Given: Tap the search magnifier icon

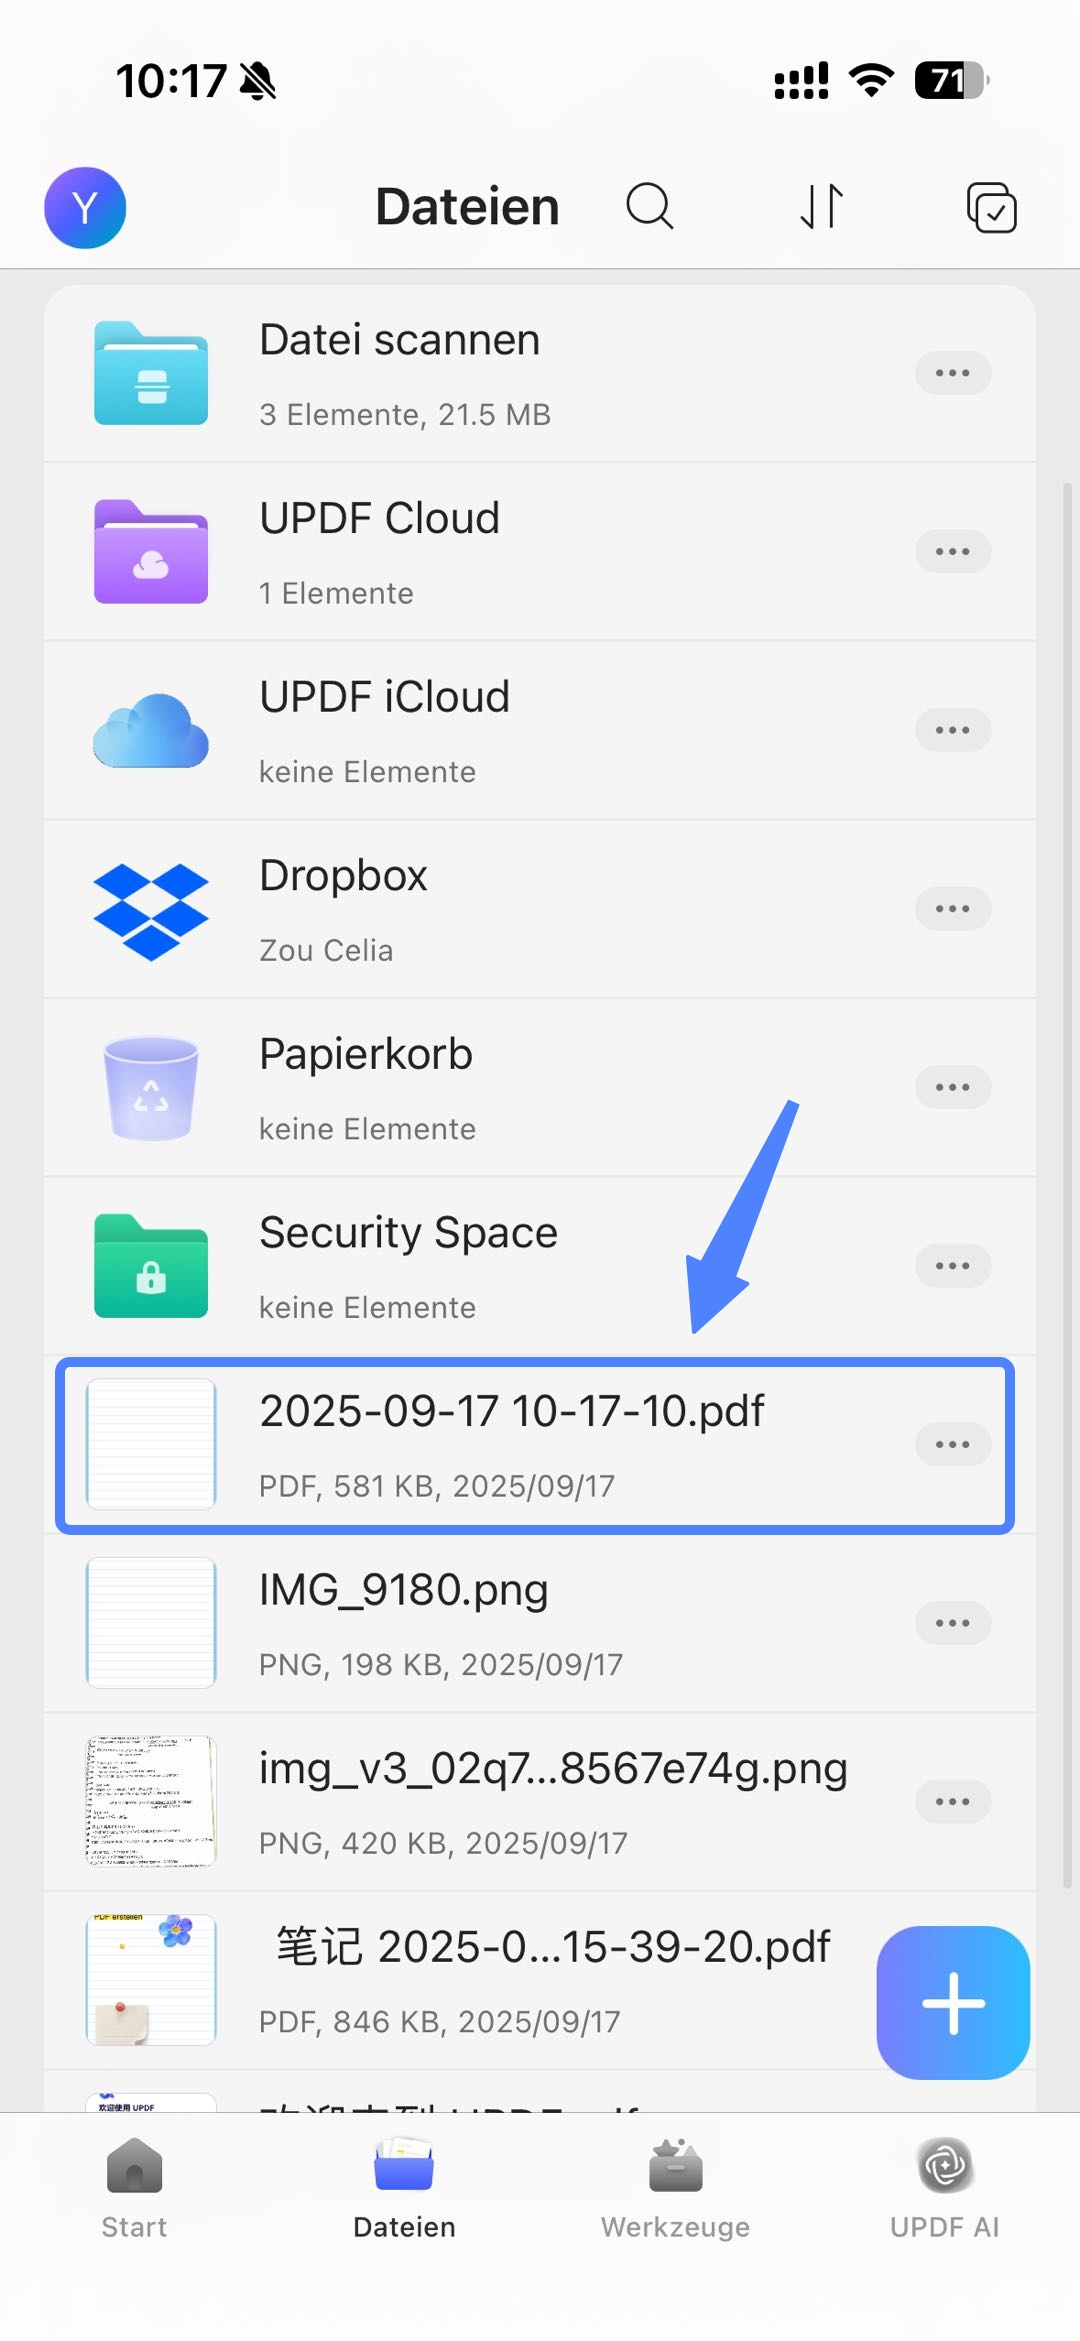Looking at the screenshot, I should coord(650,207).
